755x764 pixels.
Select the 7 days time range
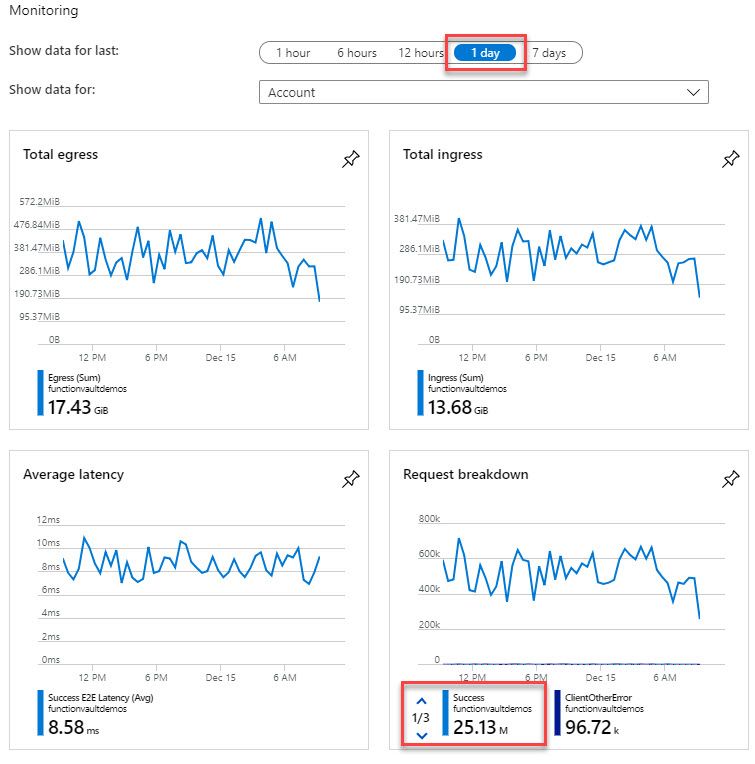[x=551, y=53]
